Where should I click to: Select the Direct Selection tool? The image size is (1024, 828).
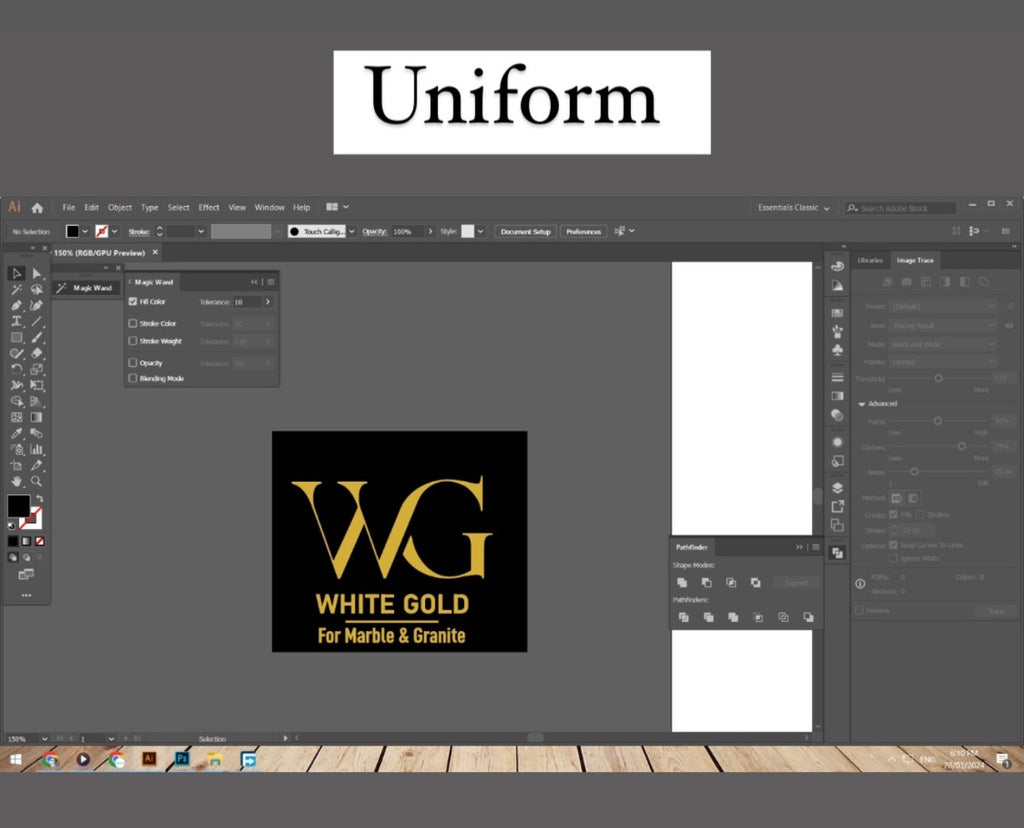[37, 274]
